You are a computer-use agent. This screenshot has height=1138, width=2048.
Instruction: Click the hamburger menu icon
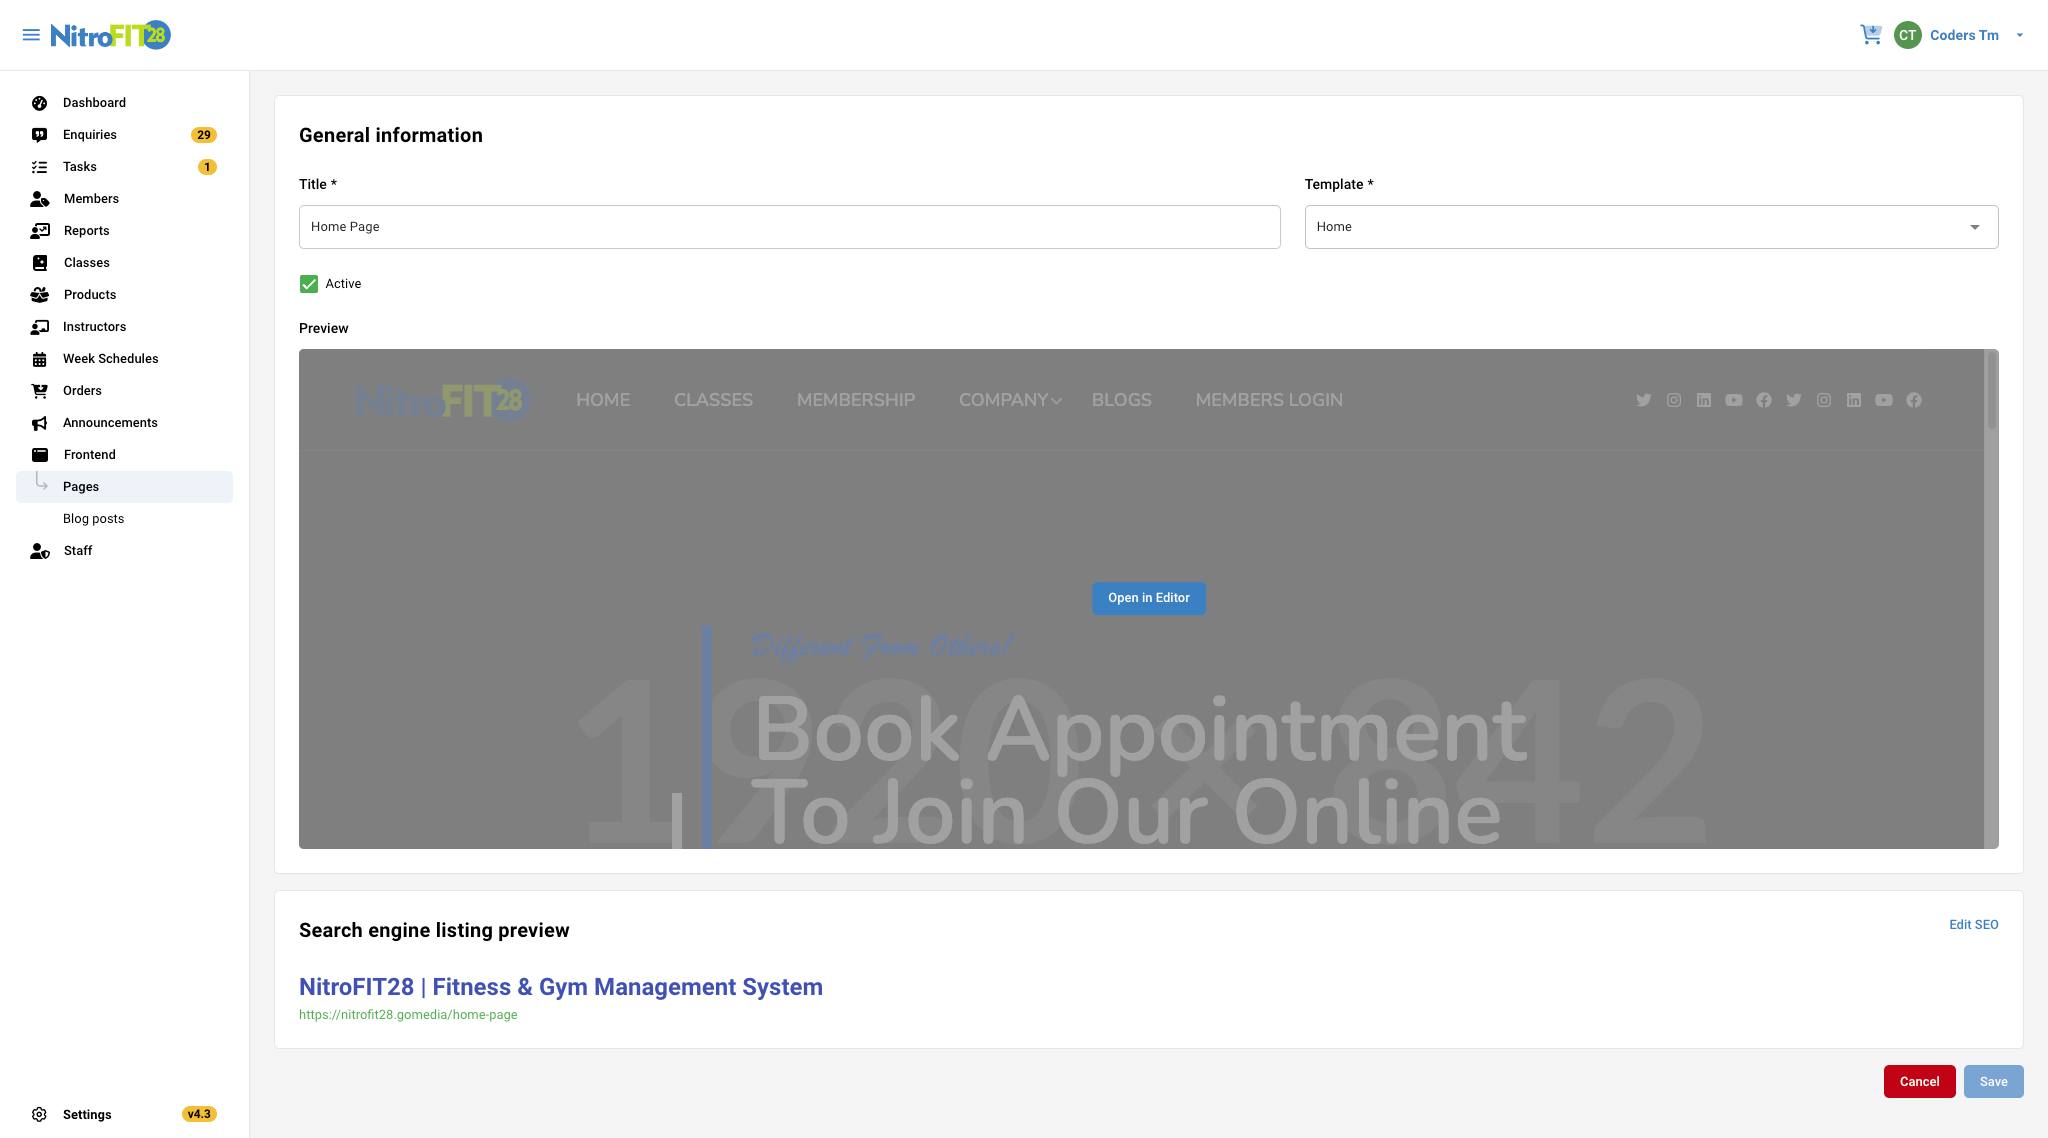[31, 35]
